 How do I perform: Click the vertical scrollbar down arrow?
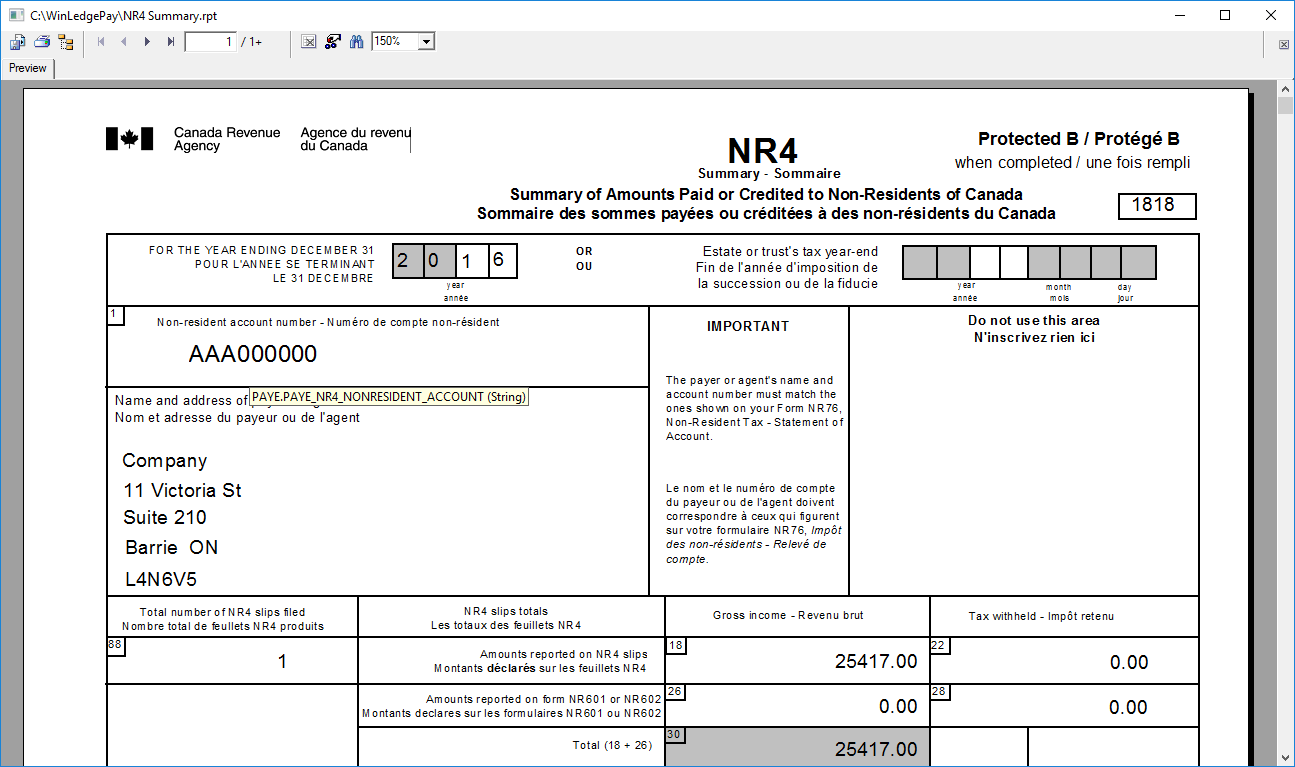pos(1285,757)
